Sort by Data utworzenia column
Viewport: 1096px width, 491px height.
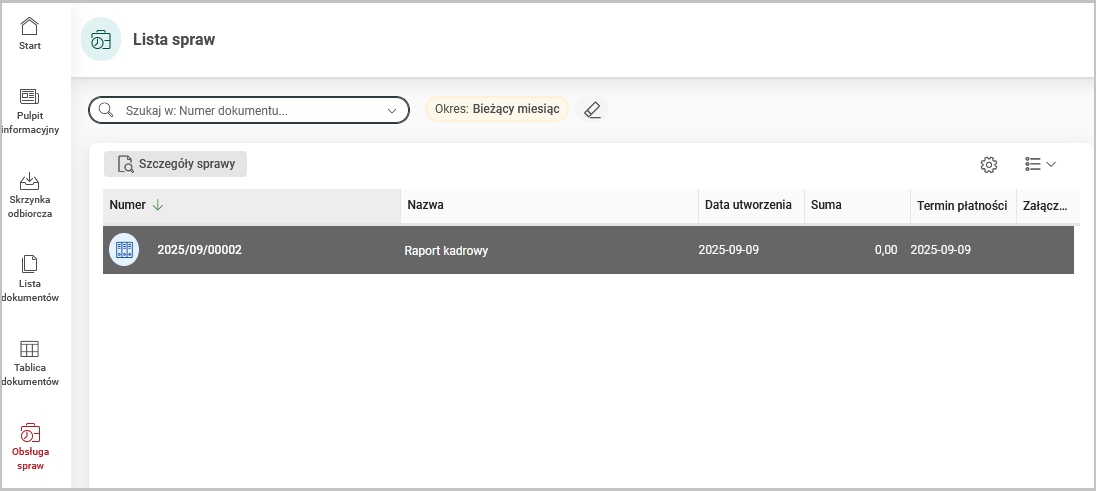tap(748, 205)
